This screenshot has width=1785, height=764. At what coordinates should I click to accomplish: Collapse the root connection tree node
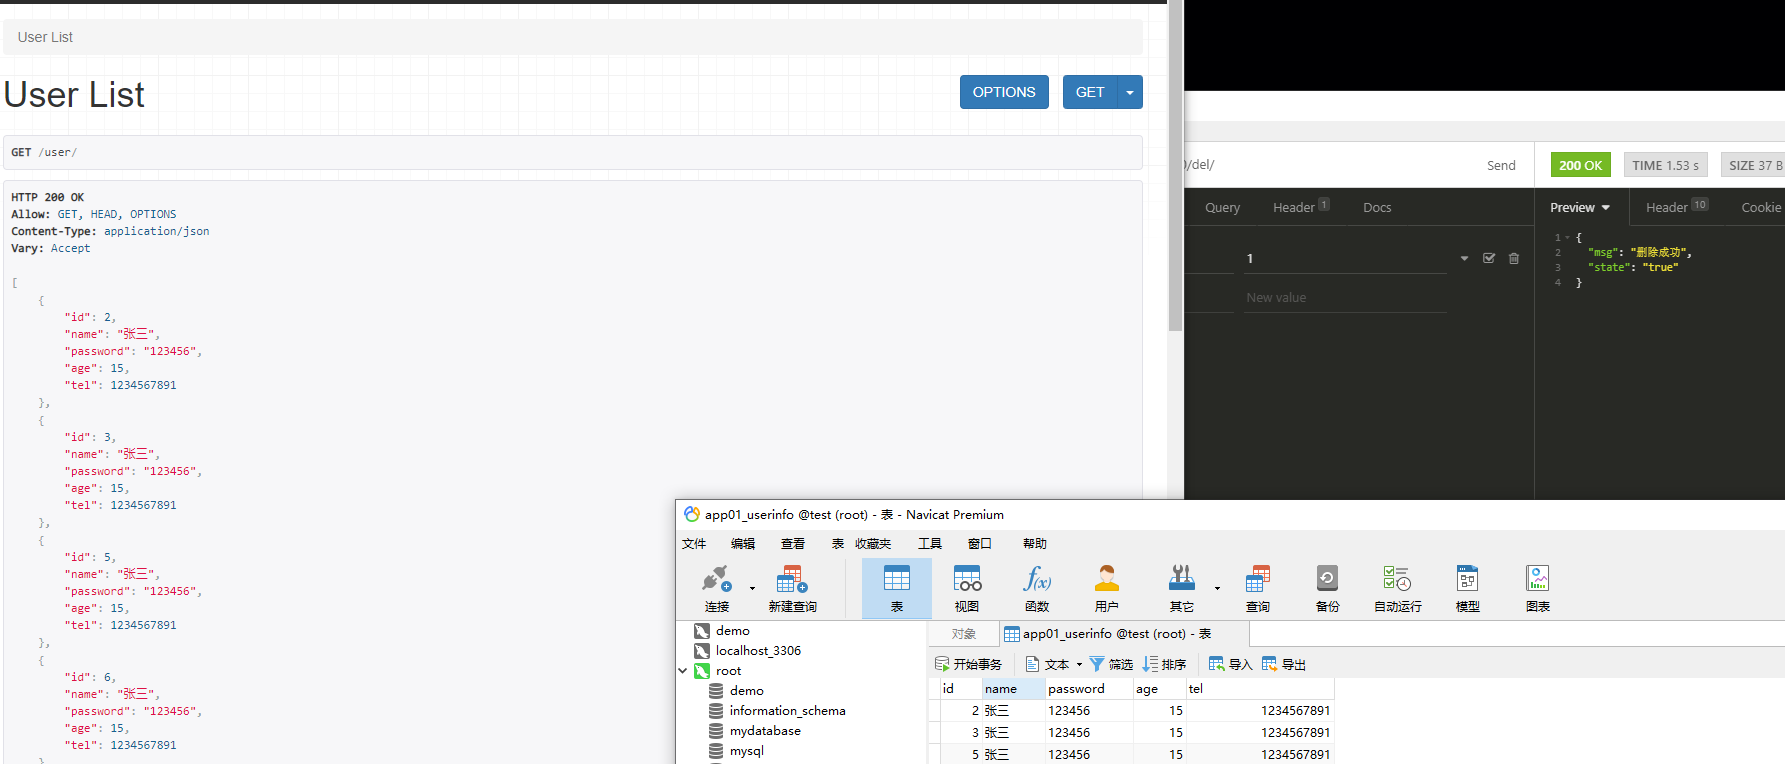pos(683,671)
